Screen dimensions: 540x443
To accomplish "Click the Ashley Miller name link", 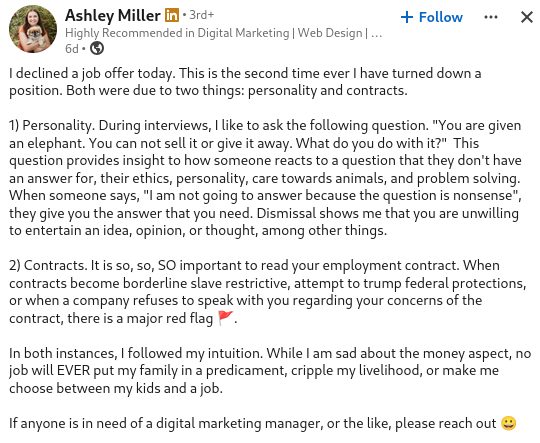I will 113,16.
